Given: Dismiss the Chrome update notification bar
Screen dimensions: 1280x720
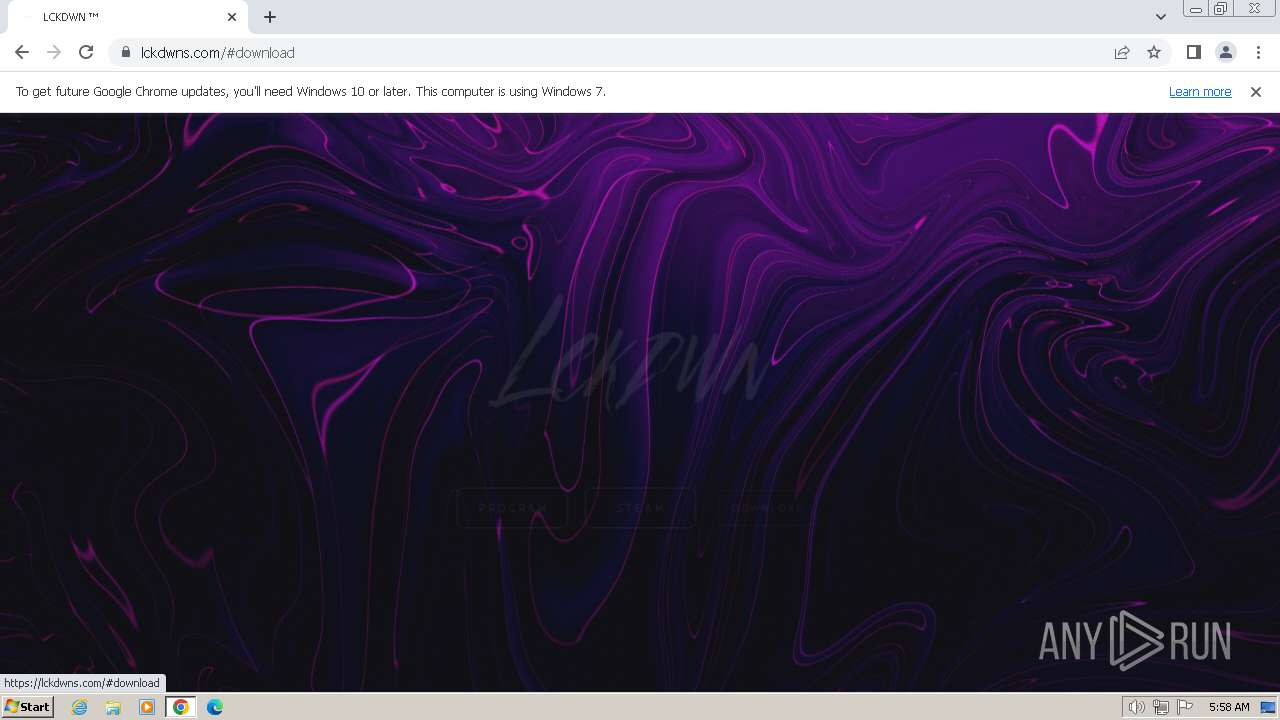Looking at the screenshot, I should [1256, 91].
